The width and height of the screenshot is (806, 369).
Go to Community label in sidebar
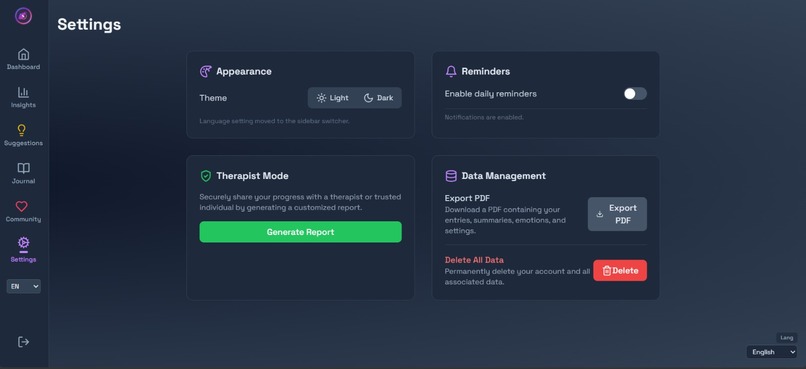tap(24, 219)
